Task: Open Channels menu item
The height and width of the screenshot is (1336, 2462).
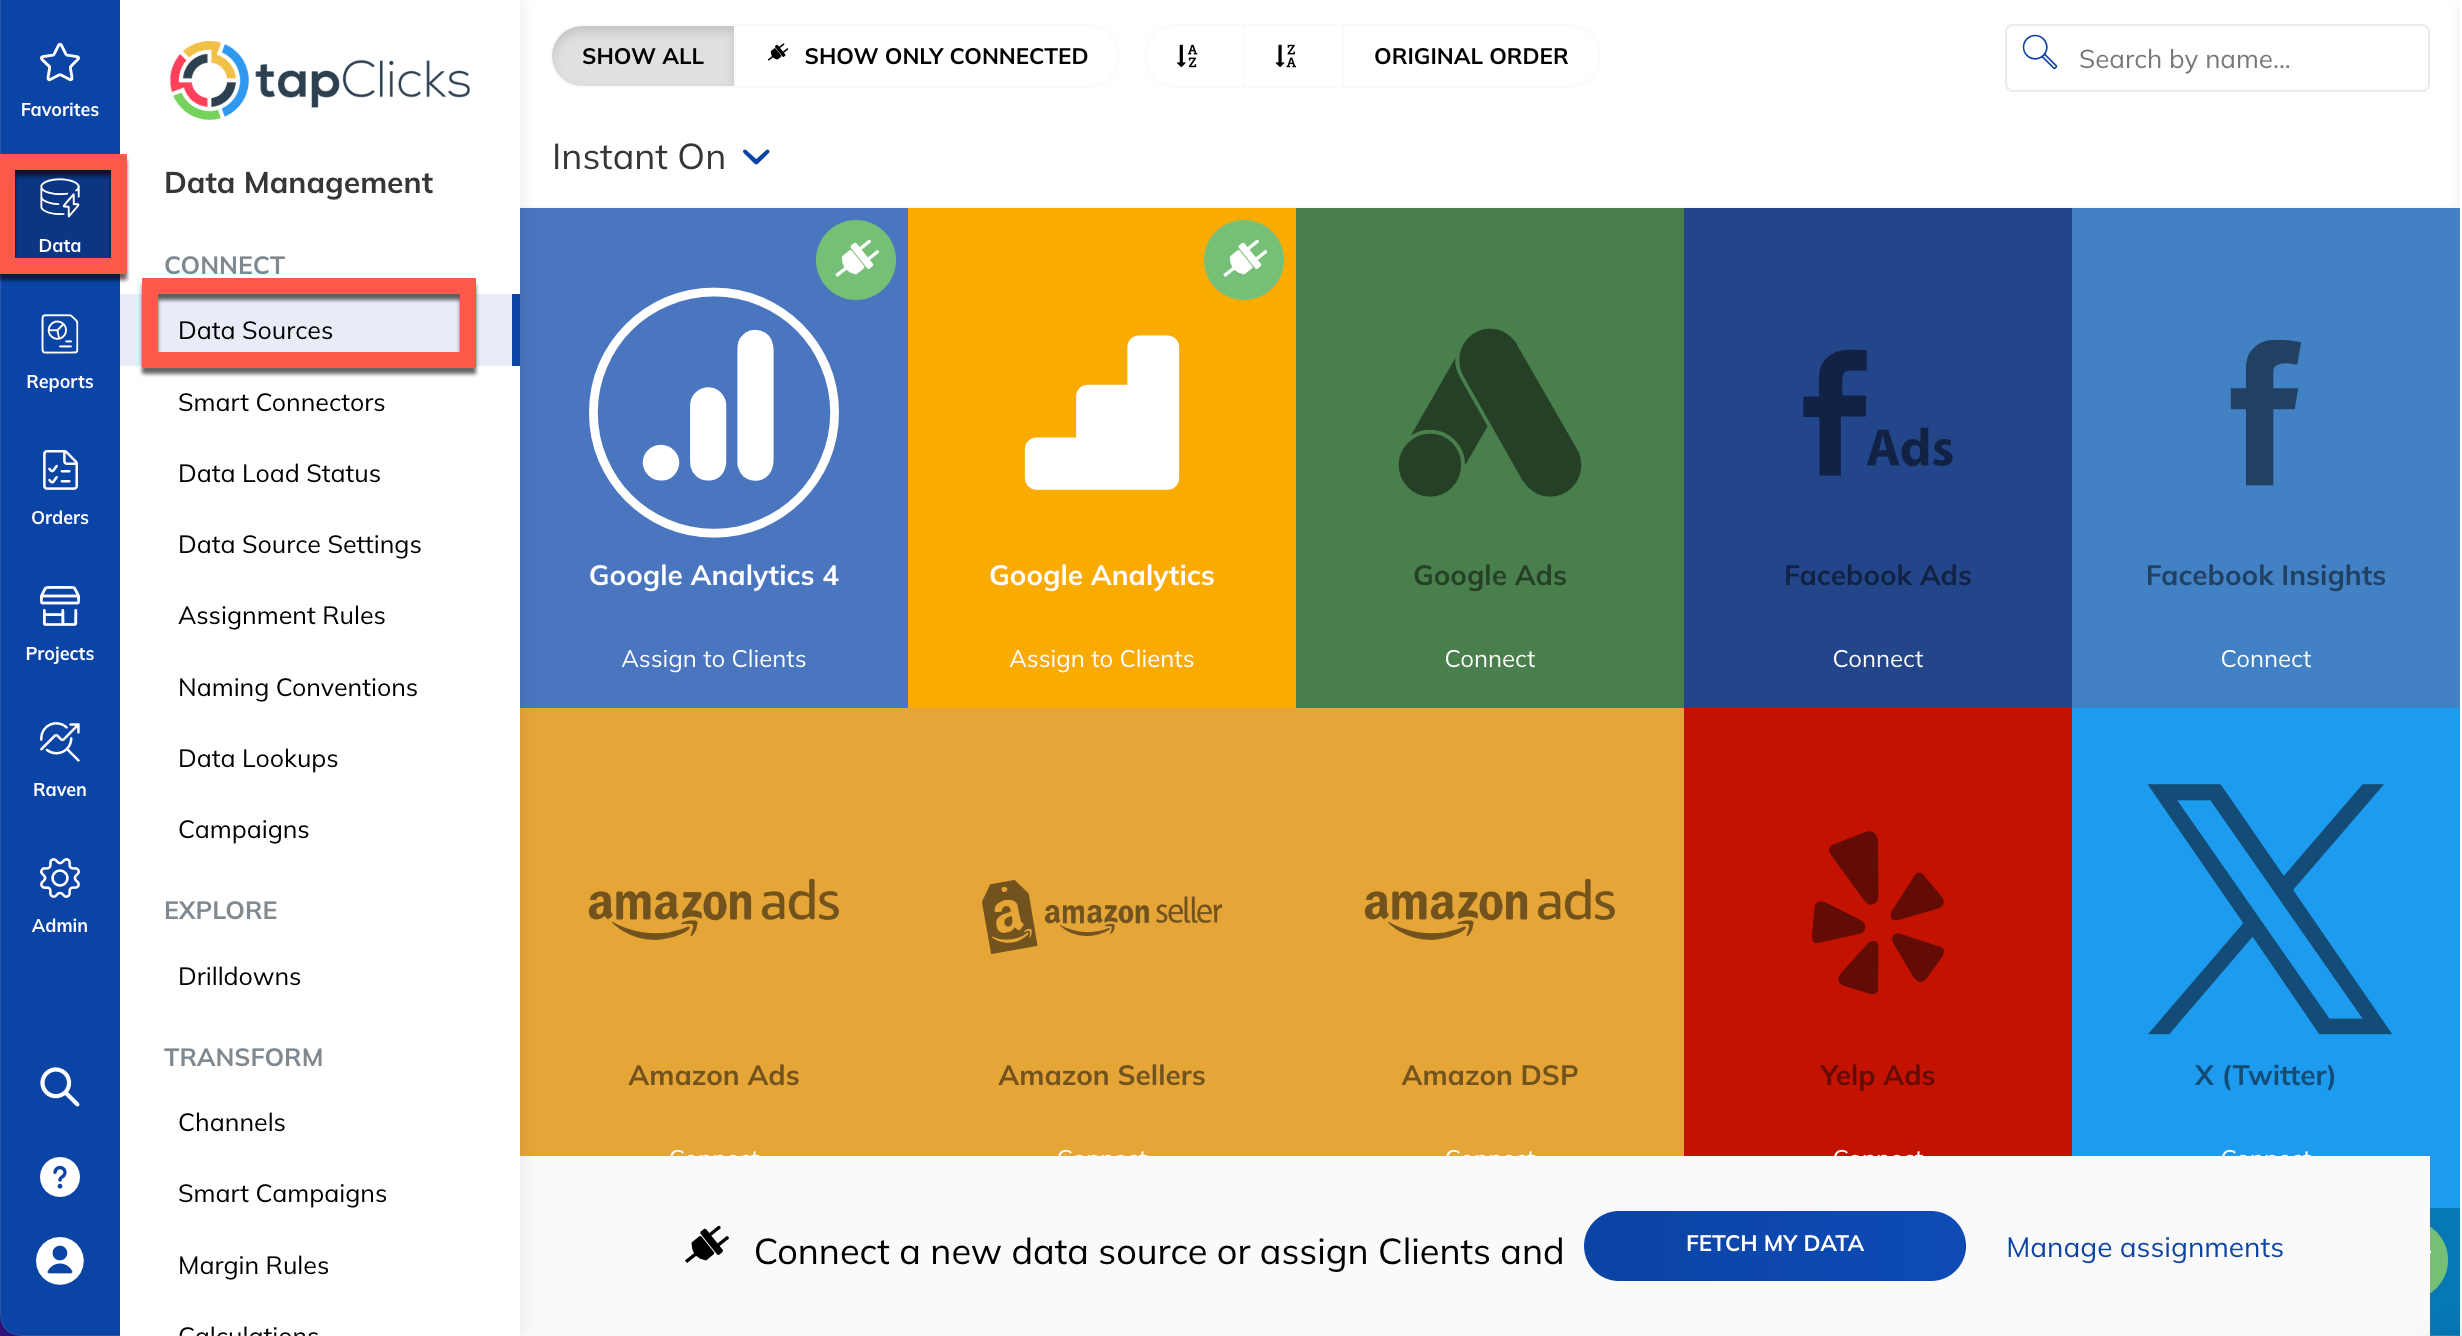Action: click(231, 1122)
